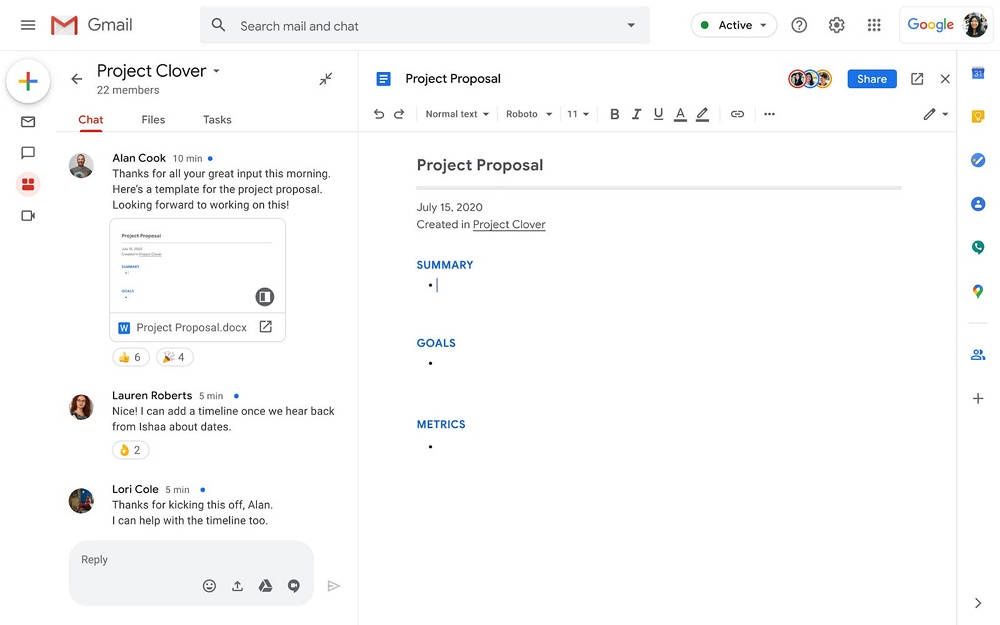Toggle the thumbs up reaction with 6
This screenshot has width=1000, height=625.
click(131, 357)
